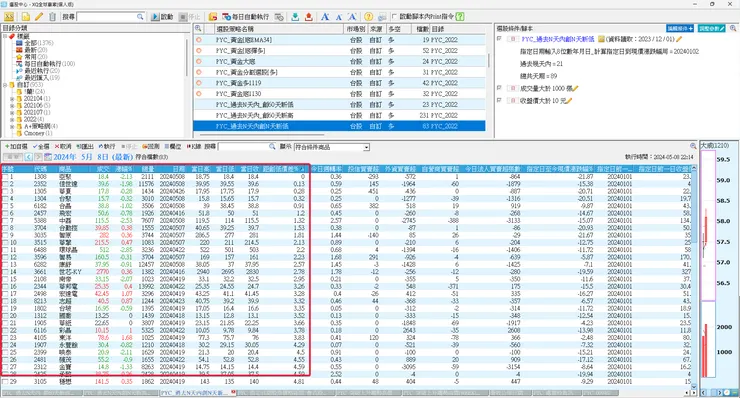Screen dimensions: 740x398
Task: Select the strategy row FYC_黃金多1119
Action: (339, 83)
